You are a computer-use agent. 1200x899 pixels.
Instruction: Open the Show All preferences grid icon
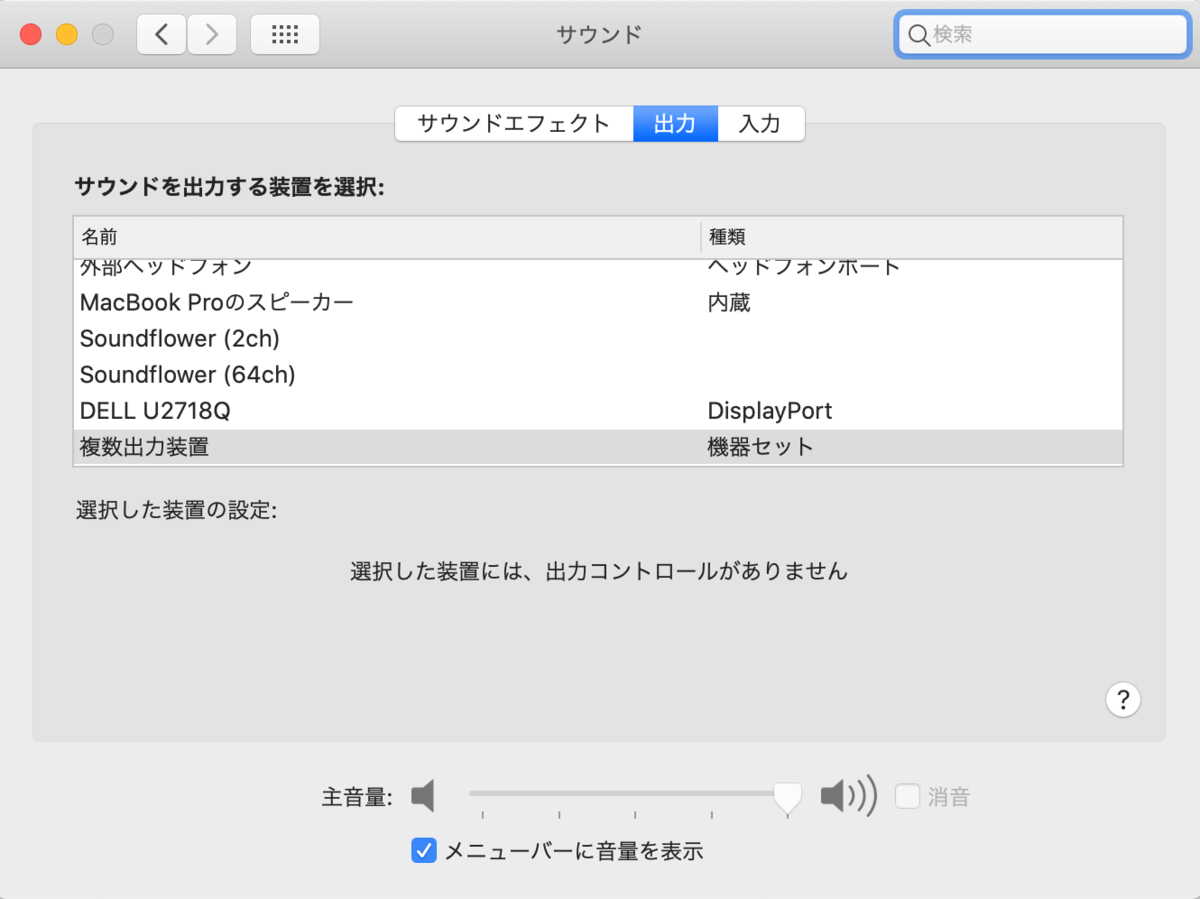pyautogui.click(x=284, y=33)
